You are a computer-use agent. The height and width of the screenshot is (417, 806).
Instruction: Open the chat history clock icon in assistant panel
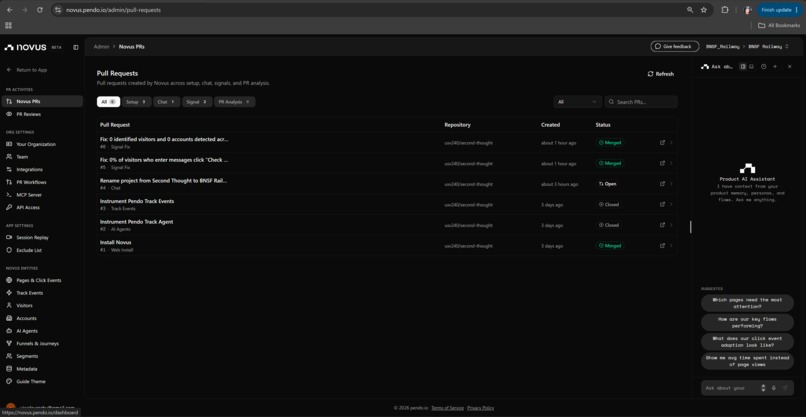click(x=763, y=66)
